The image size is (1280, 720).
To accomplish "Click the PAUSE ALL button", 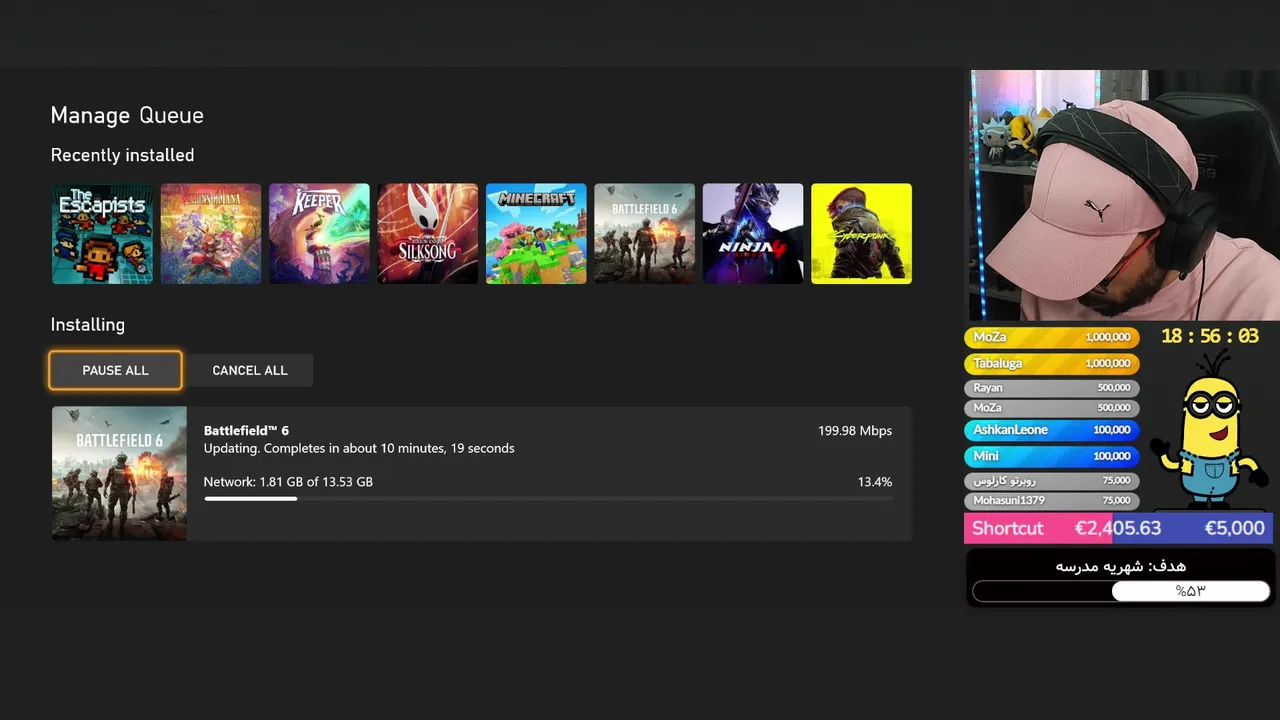I will (x=115, y=370).
